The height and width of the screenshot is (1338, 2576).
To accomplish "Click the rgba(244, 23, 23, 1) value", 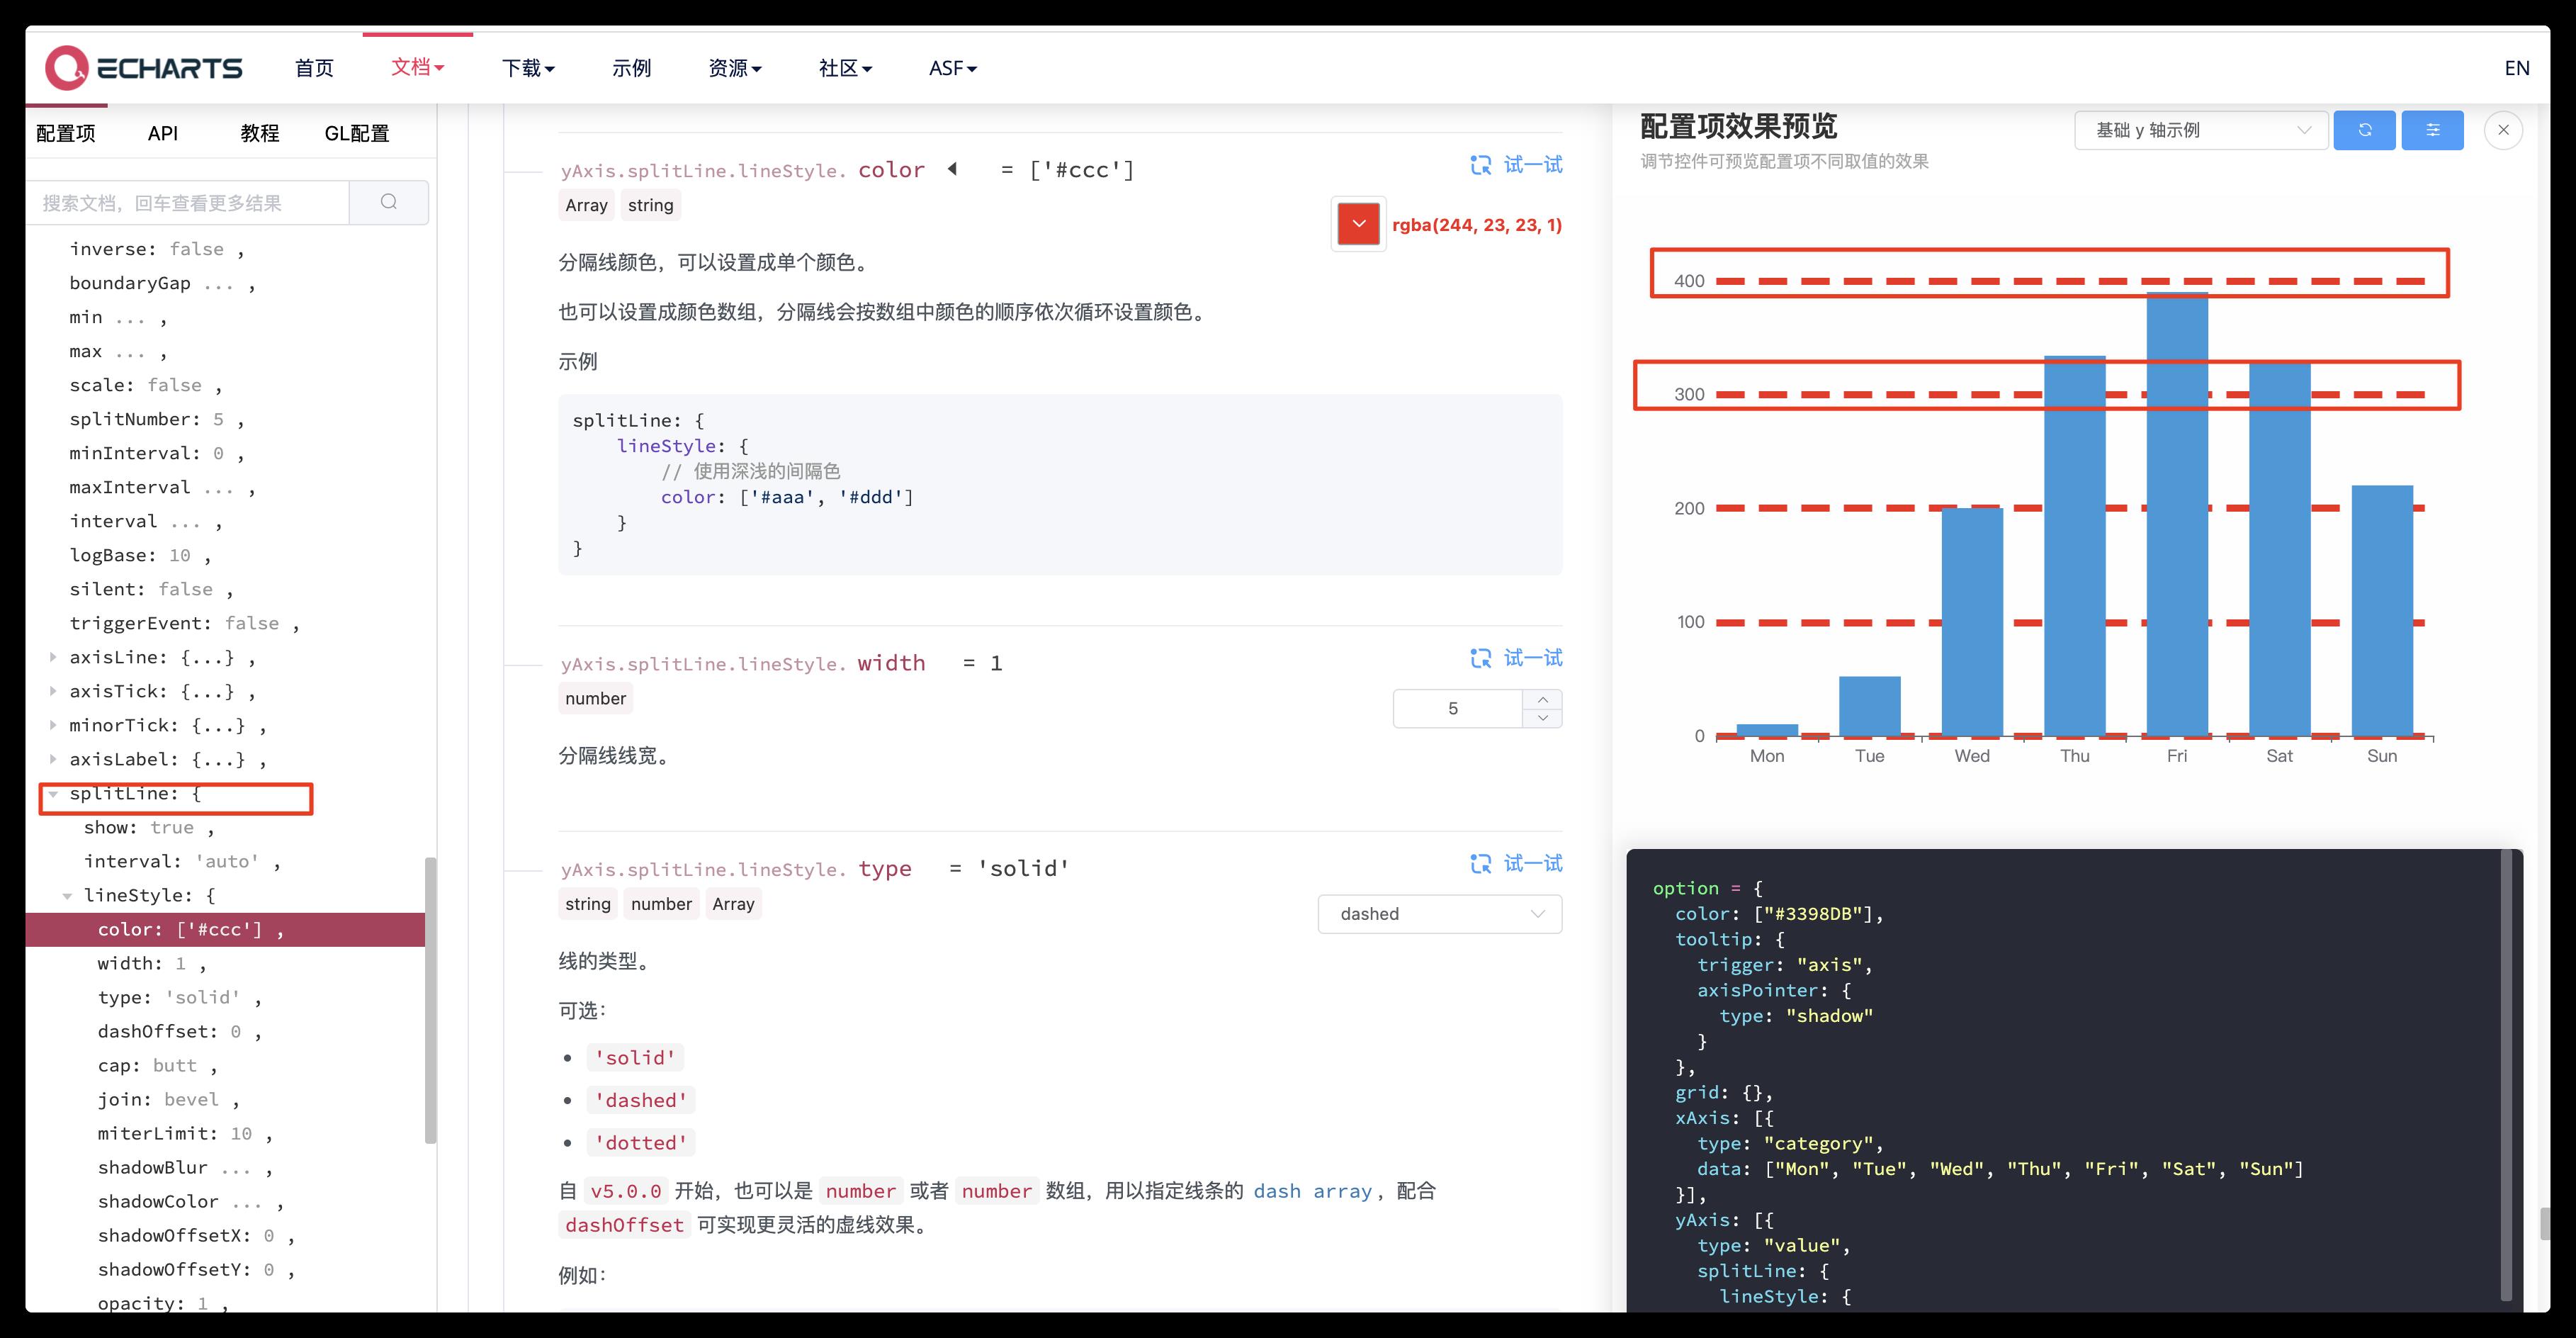I will [x=1477, y=225].
